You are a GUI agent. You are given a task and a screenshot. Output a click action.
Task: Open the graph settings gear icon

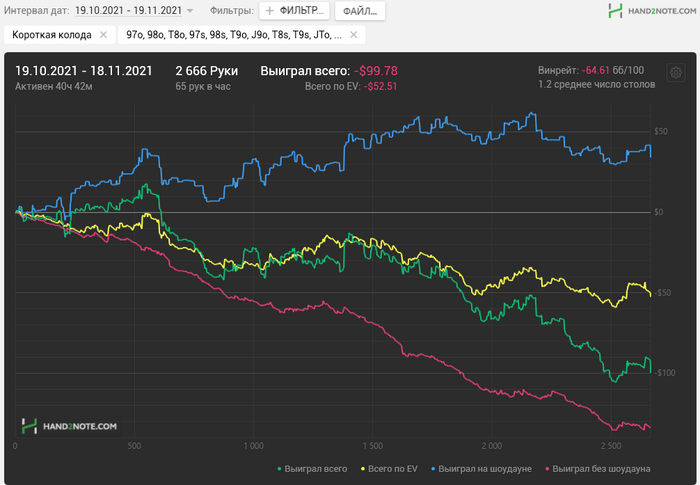click(676, 73)
